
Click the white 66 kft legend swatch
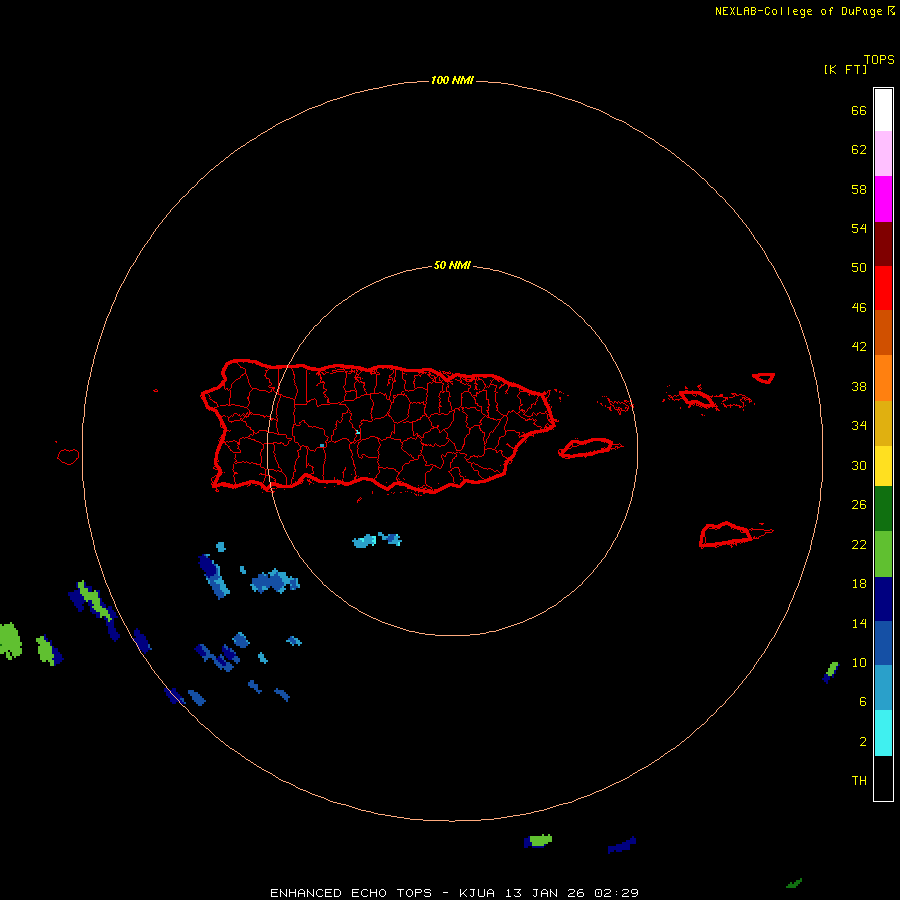883,110
